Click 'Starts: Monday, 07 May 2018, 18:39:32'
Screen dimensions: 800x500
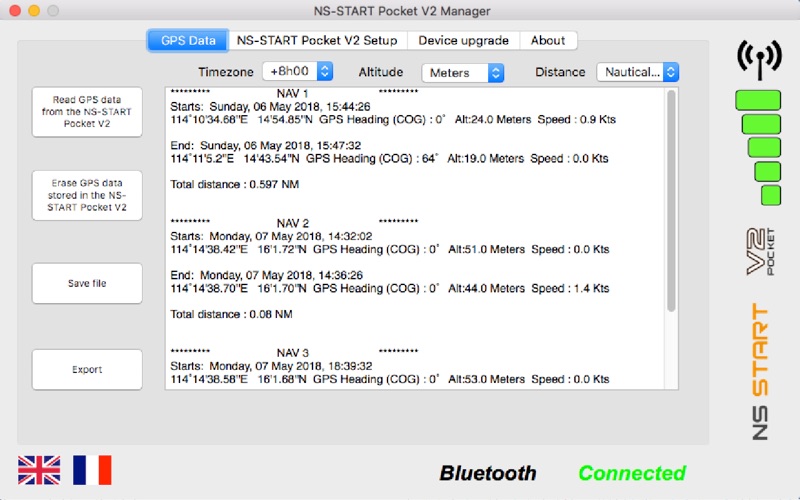pyautogui.click(x=271, y=366)
